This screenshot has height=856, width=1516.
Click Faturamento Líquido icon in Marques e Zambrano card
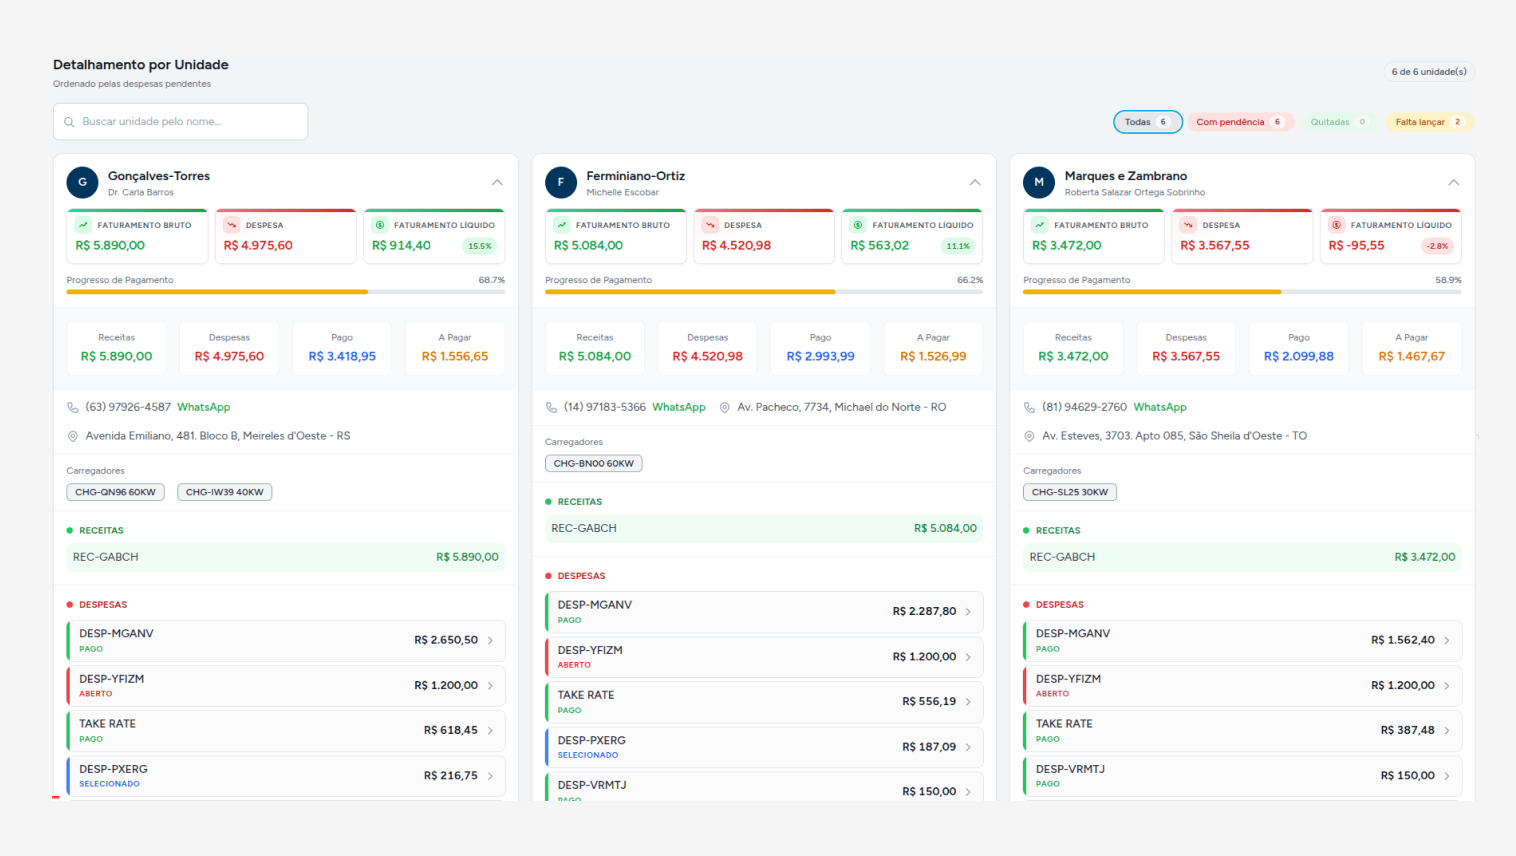tap(1337, 225)
